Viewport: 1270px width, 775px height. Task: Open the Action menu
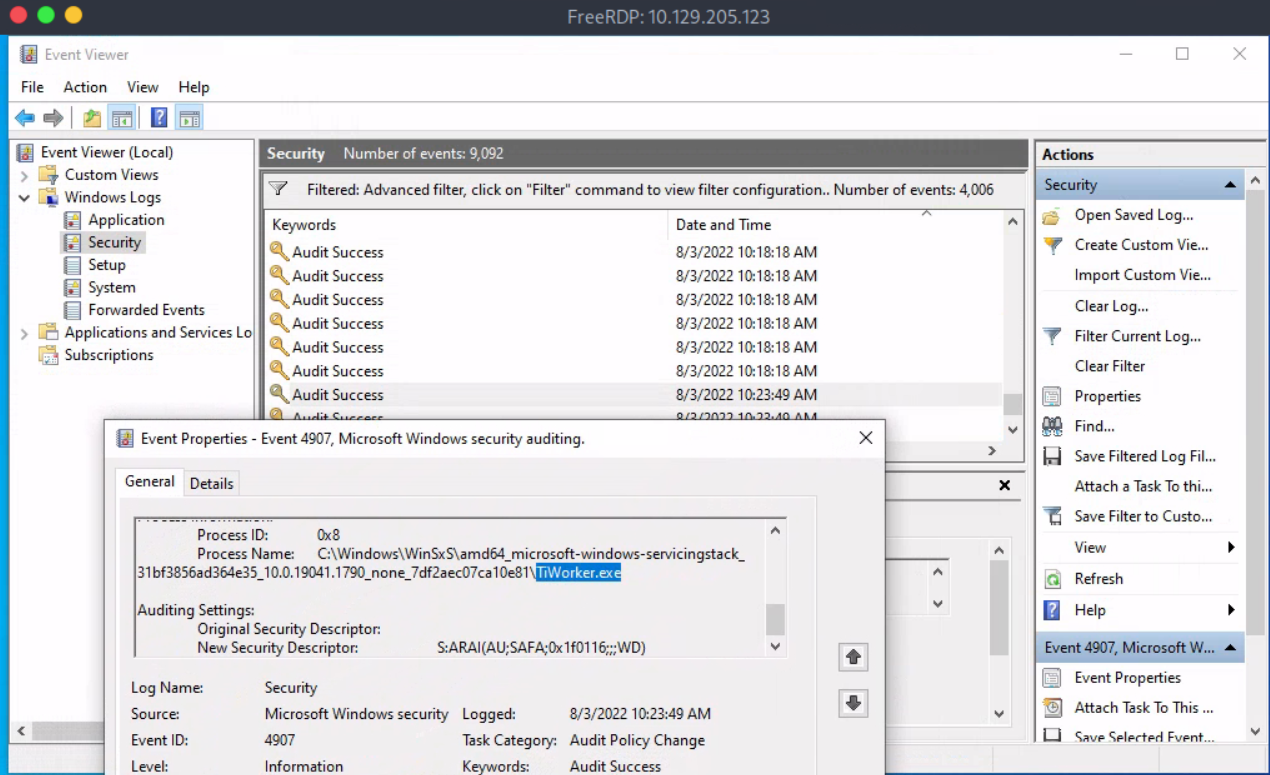(85, 87)
